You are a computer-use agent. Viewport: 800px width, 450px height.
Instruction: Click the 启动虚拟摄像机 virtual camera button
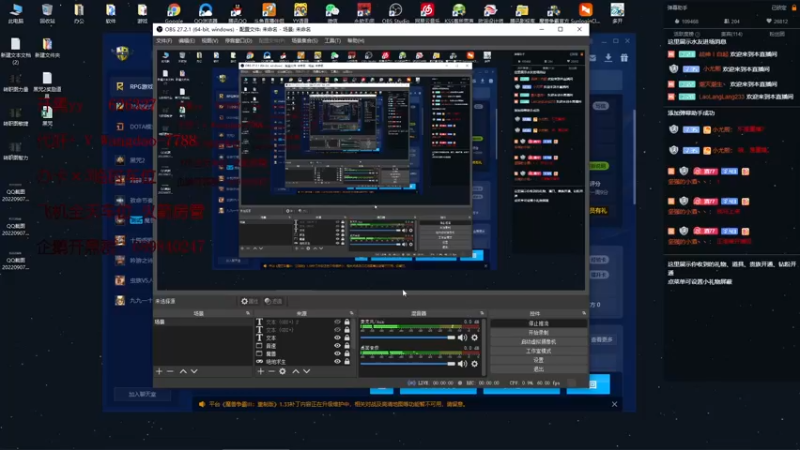538,342
